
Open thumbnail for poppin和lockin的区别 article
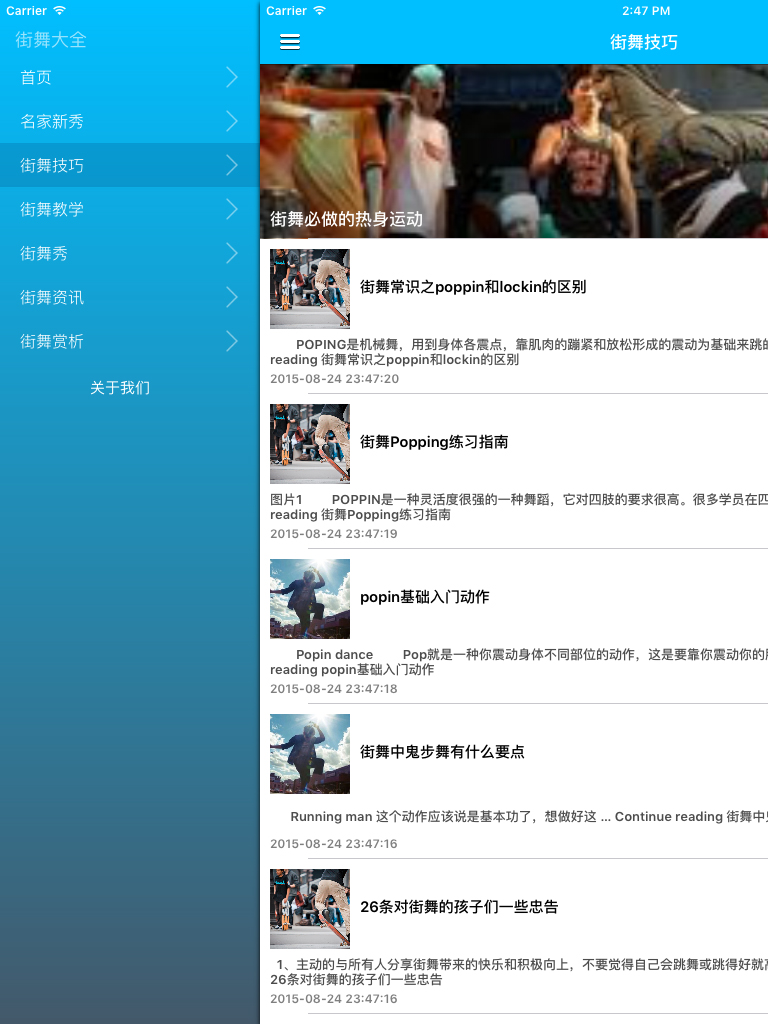click(310, 289)
